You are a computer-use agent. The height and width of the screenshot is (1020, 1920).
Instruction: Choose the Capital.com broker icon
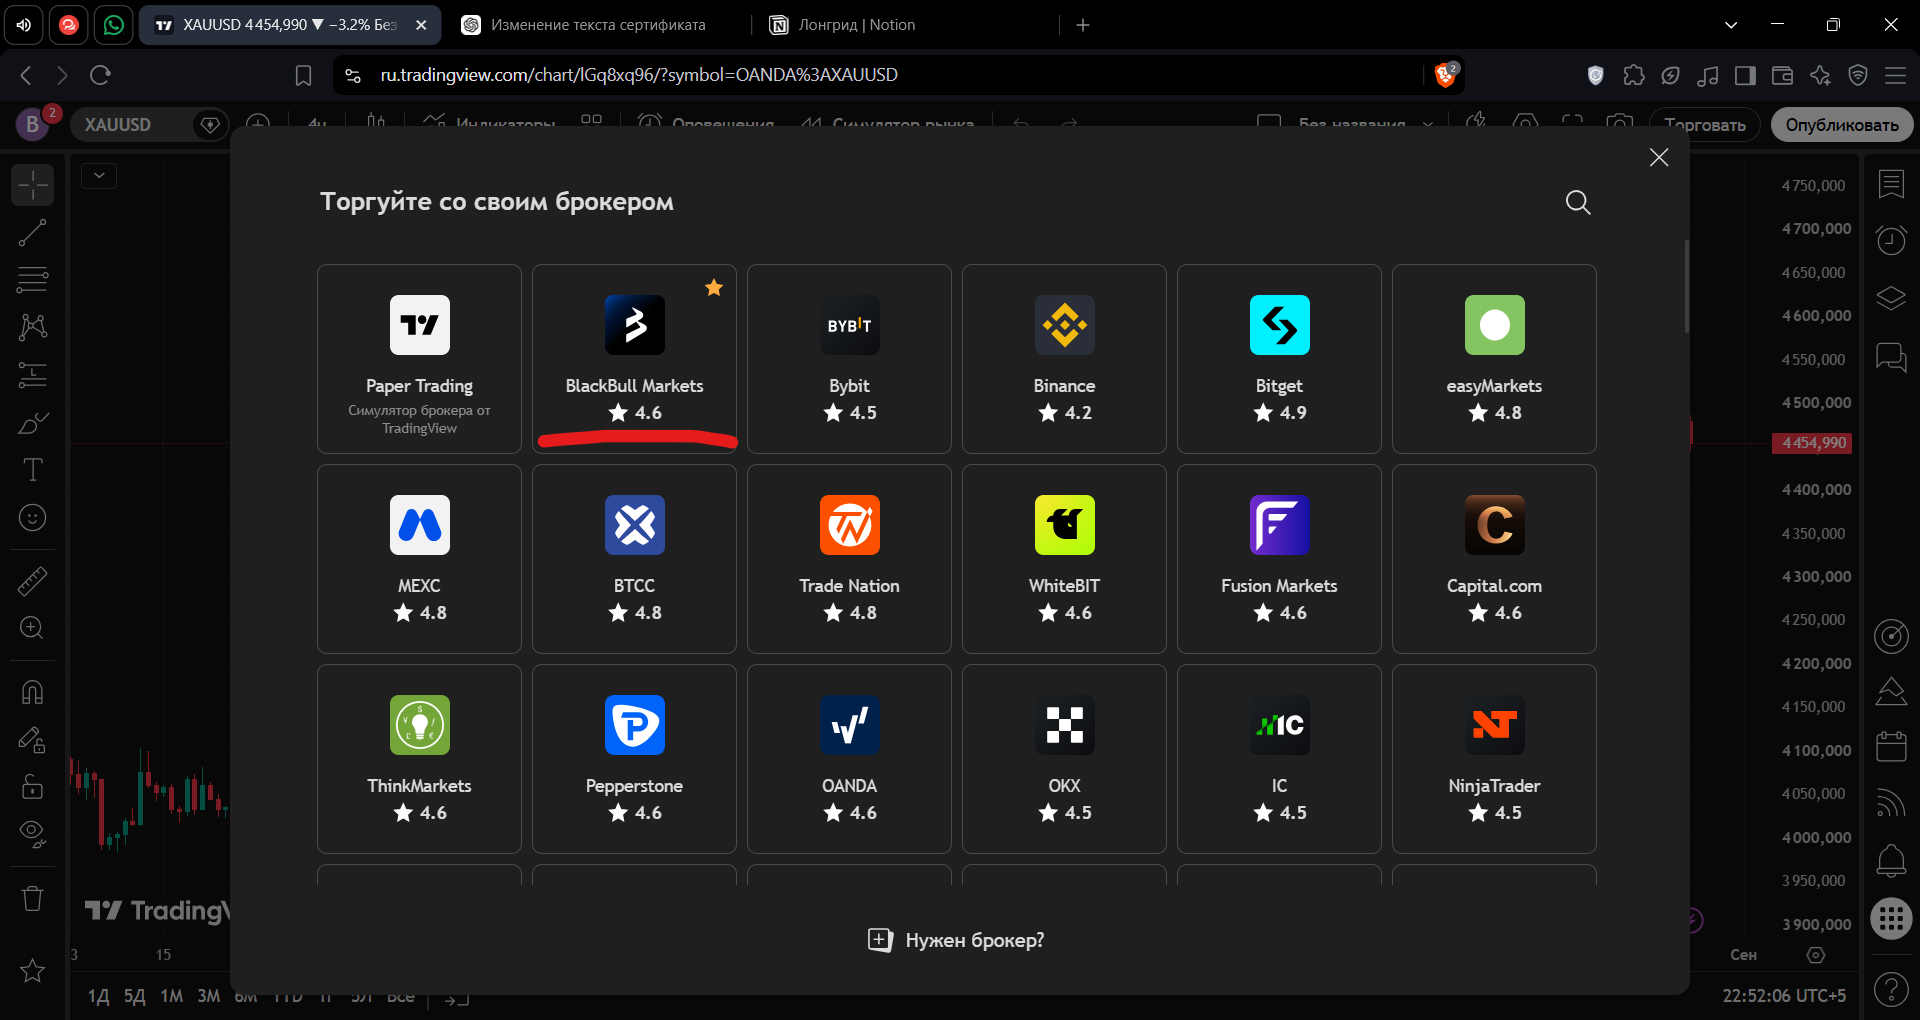pyautogui.click(x=1494, y=525)
